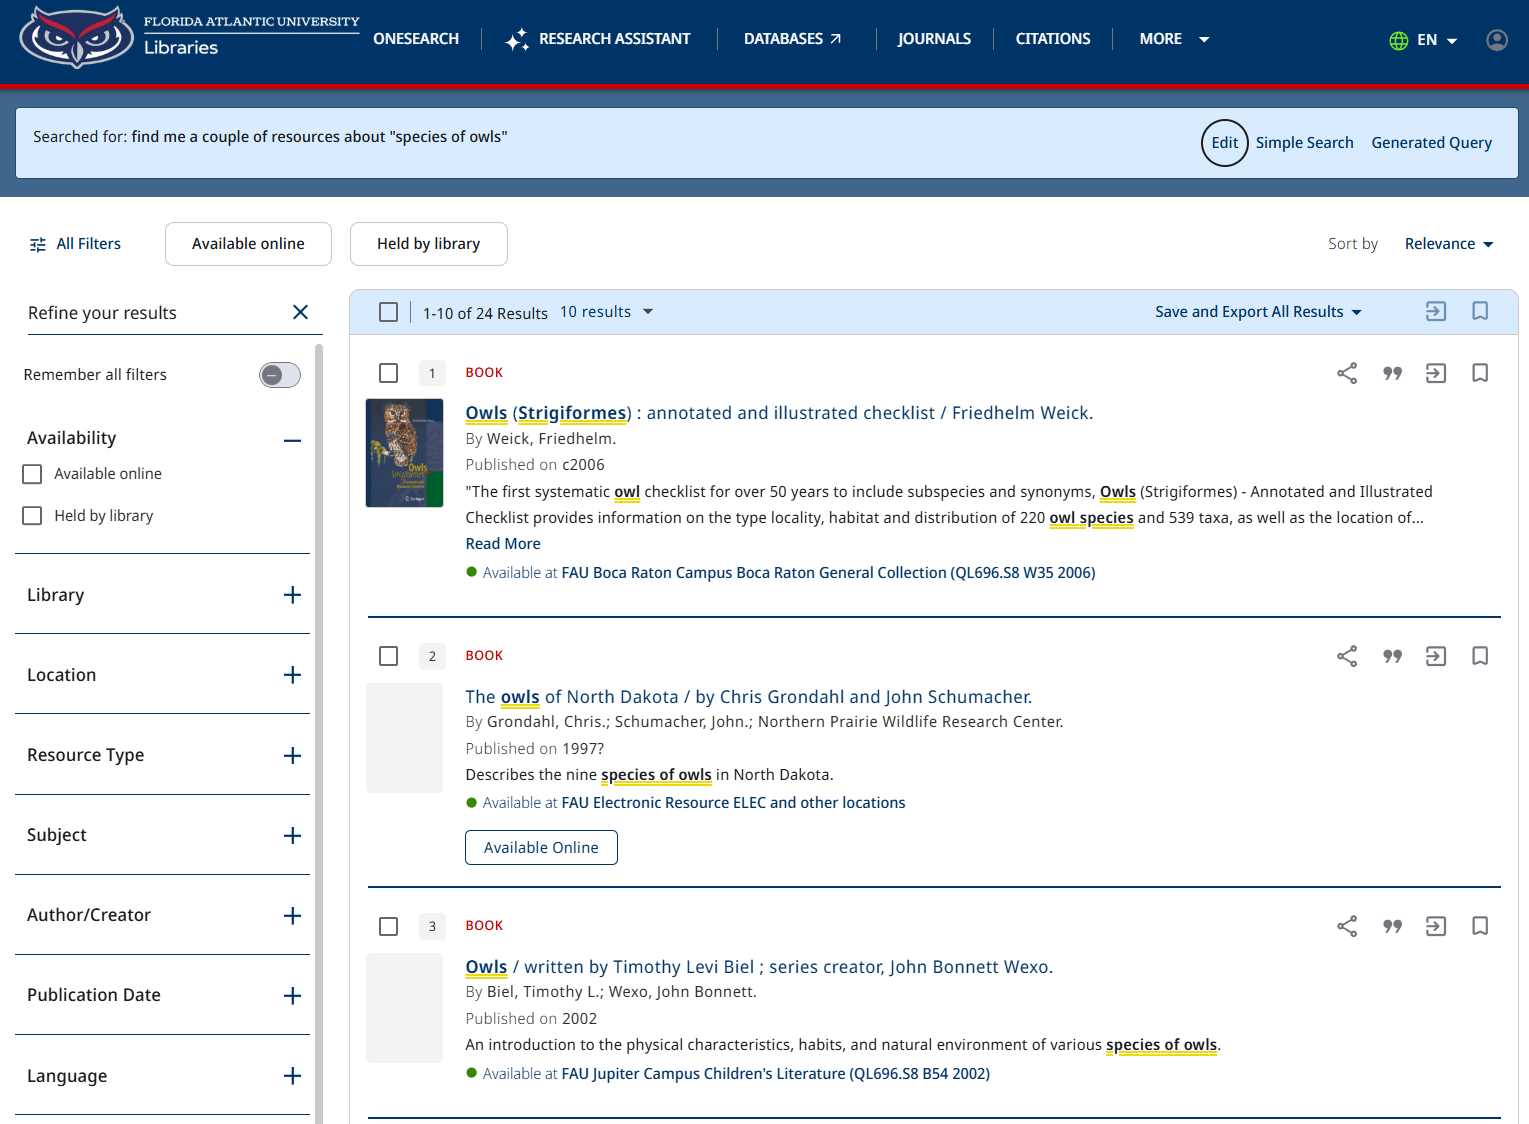Go to Journals in the top menu

pyautogui.click(x=934, y=39)
